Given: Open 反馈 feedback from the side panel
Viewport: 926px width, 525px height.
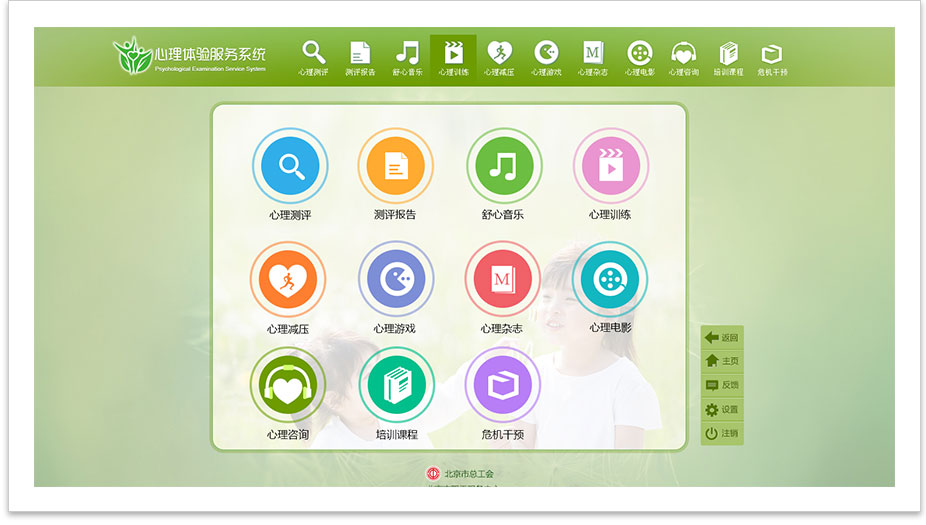Looking at the screenshot, I should [x=721, y=385].
